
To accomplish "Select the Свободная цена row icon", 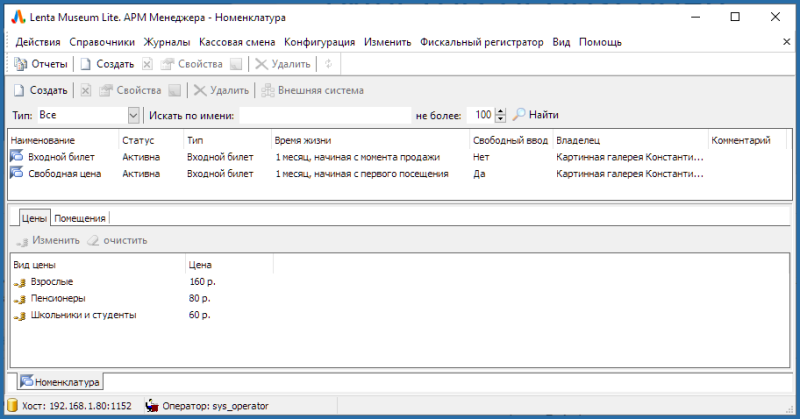I will tap(17, 173).
